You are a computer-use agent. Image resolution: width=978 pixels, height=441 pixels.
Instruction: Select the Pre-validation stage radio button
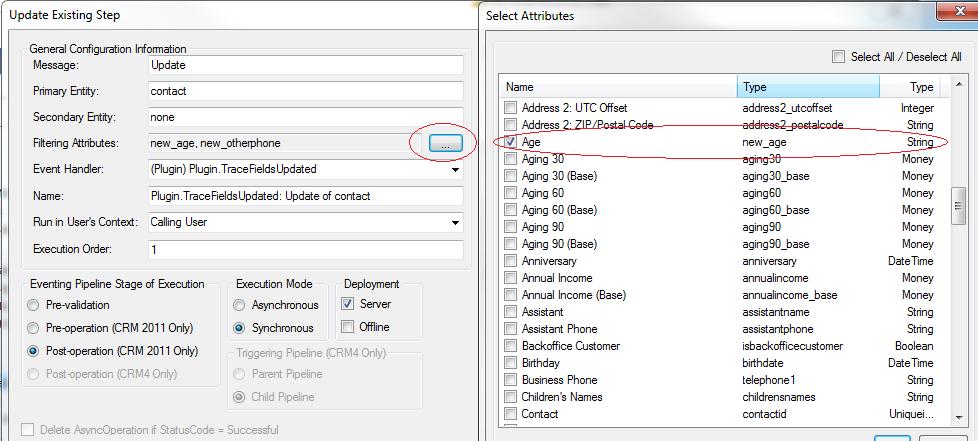click(35, 305)
